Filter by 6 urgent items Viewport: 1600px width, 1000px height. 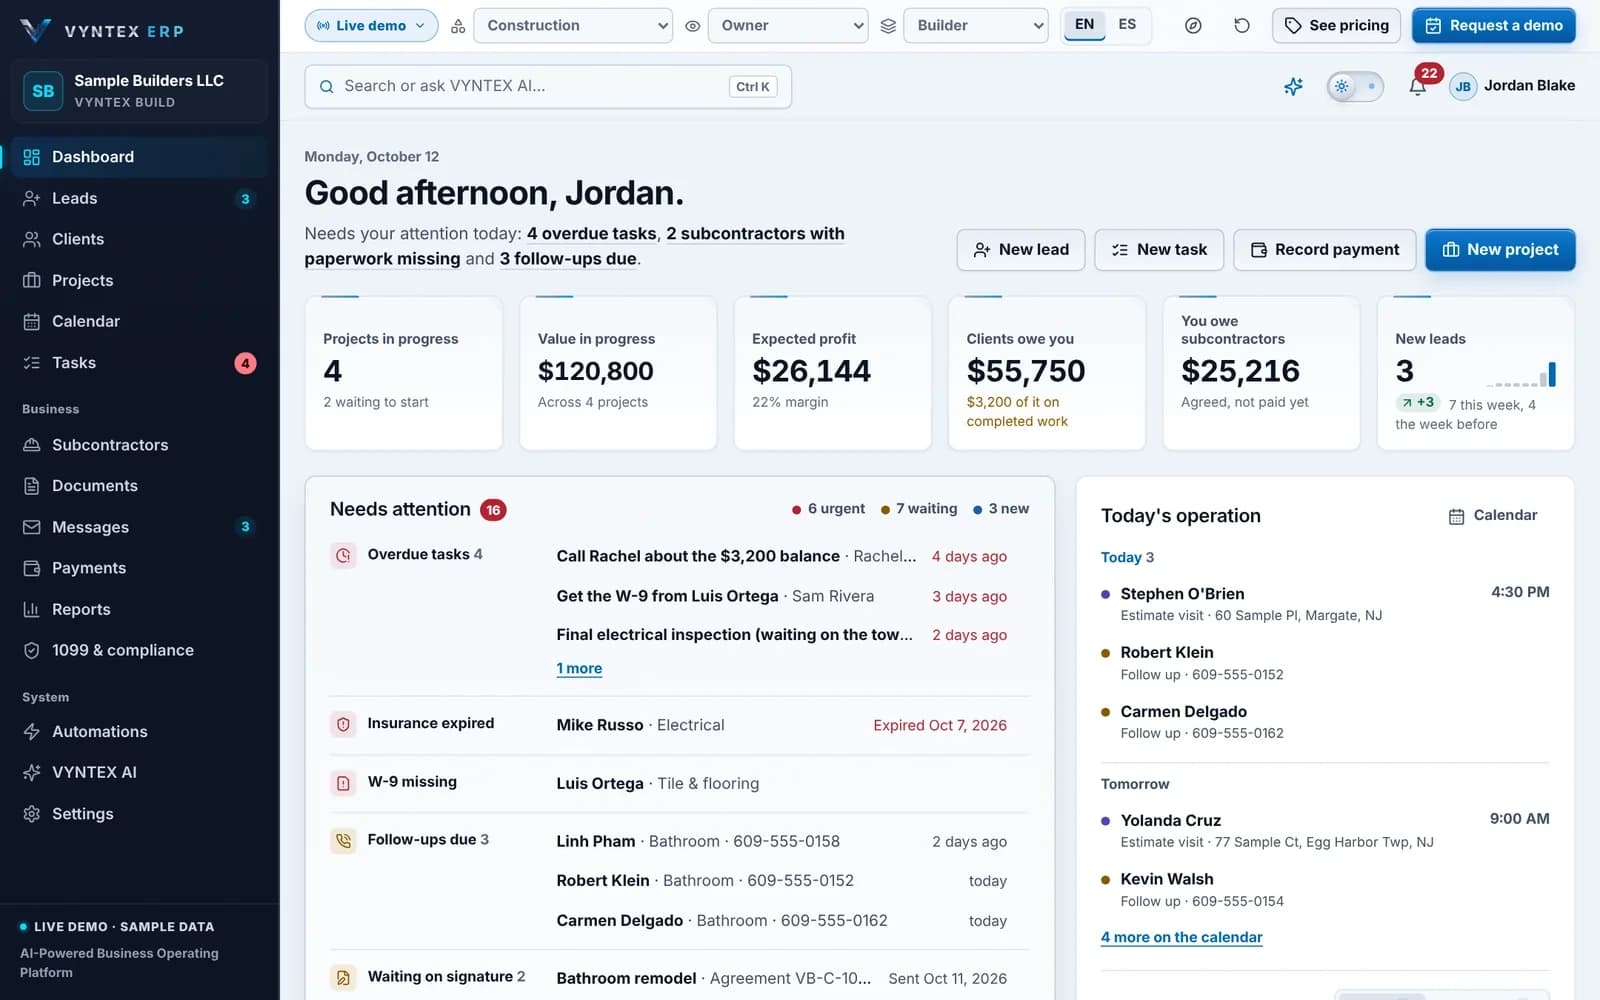coord(828,509)
